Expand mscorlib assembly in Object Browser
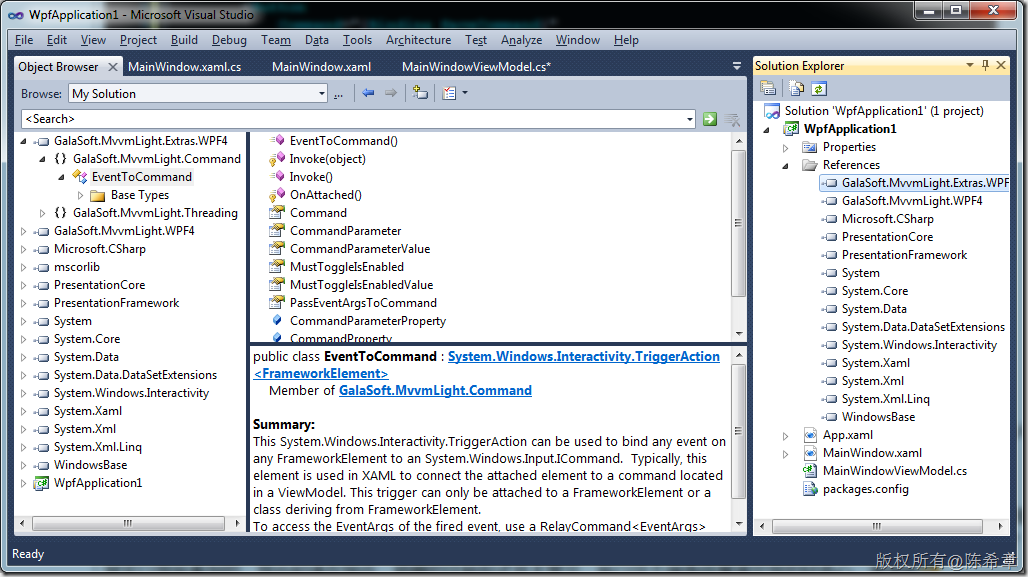 pyautogui.click(x=24, y=268)
